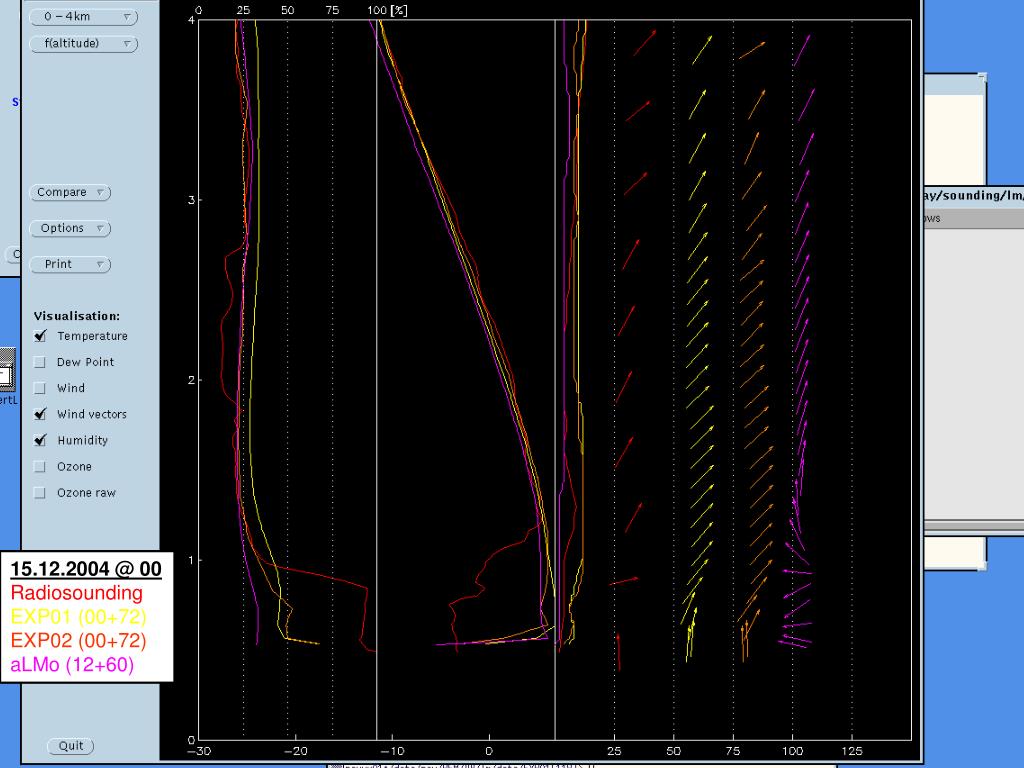Screen dimensions: 1024x768
Task: Click the EXP01 (00+72) legend entry
Action: tap(78, 616)
